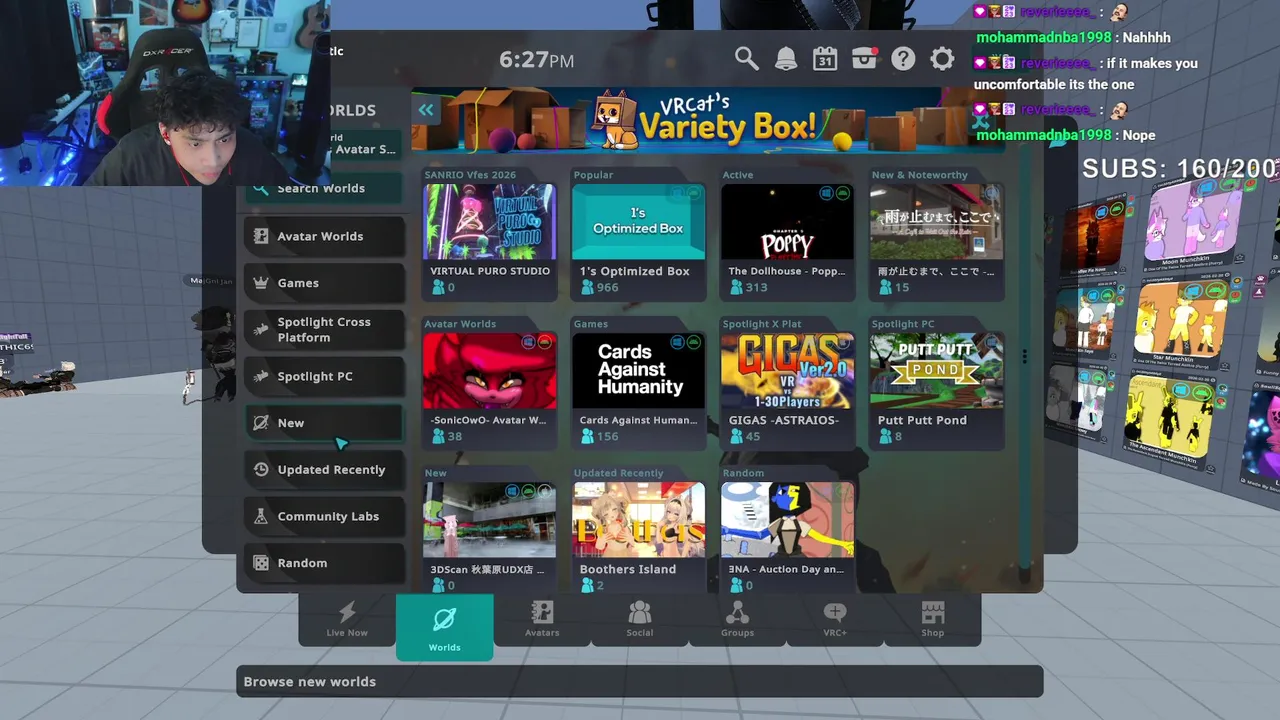
Task: Click the vertical three-dot handle beside world list
Action: coord(1024,356)
